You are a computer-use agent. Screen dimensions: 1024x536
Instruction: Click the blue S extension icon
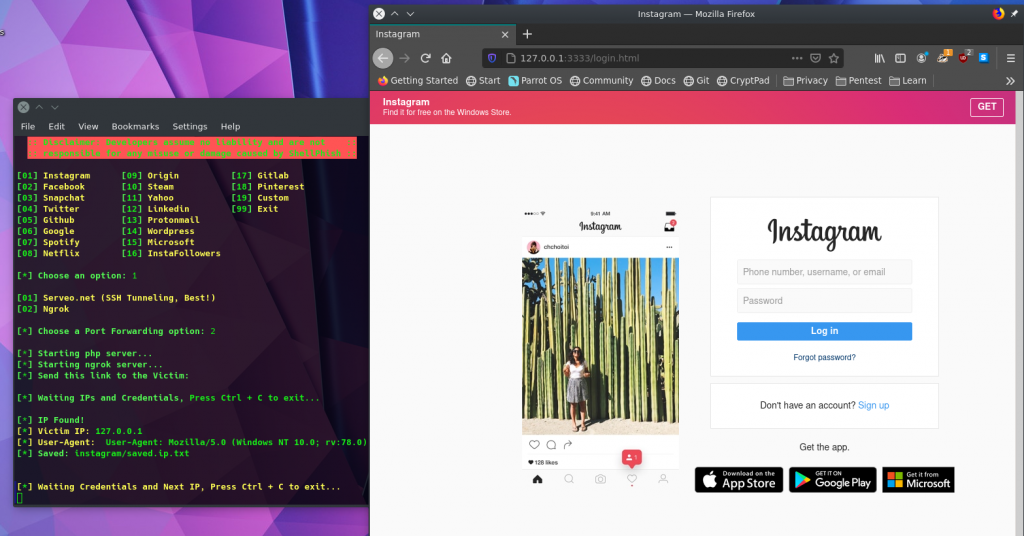(x=984, y=58)
